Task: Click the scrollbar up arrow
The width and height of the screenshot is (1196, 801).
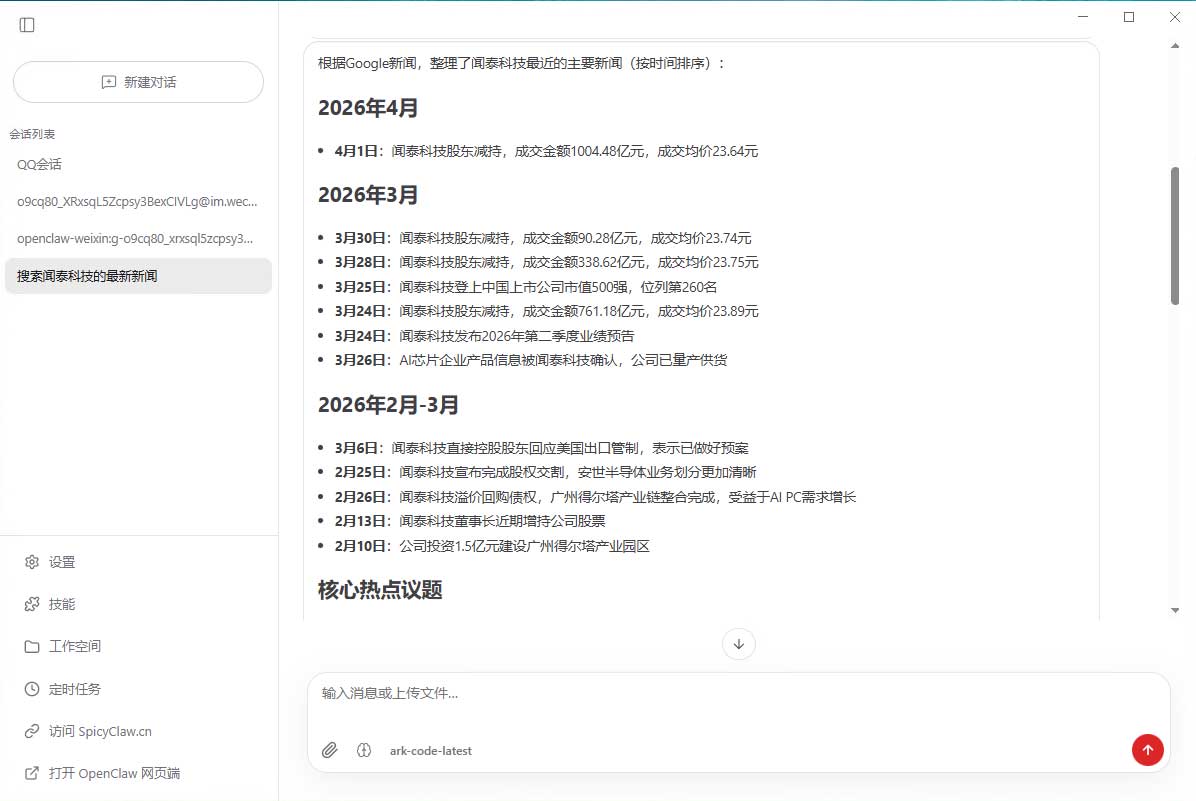Action: pyautogui.click(x=1175, y=46)
